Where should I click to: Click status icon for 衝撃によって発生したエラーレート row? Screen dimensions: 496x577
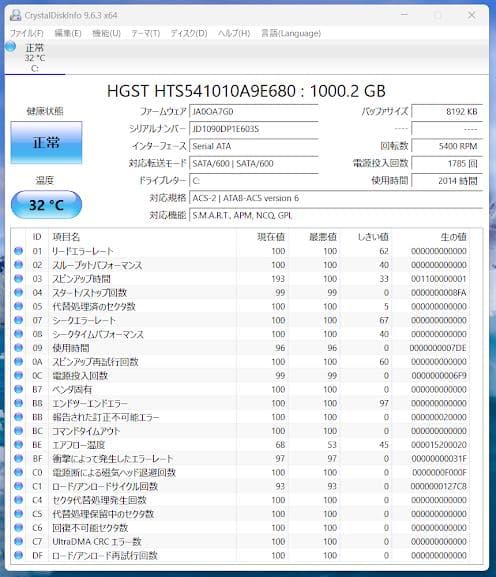click(x=18, y=458)
